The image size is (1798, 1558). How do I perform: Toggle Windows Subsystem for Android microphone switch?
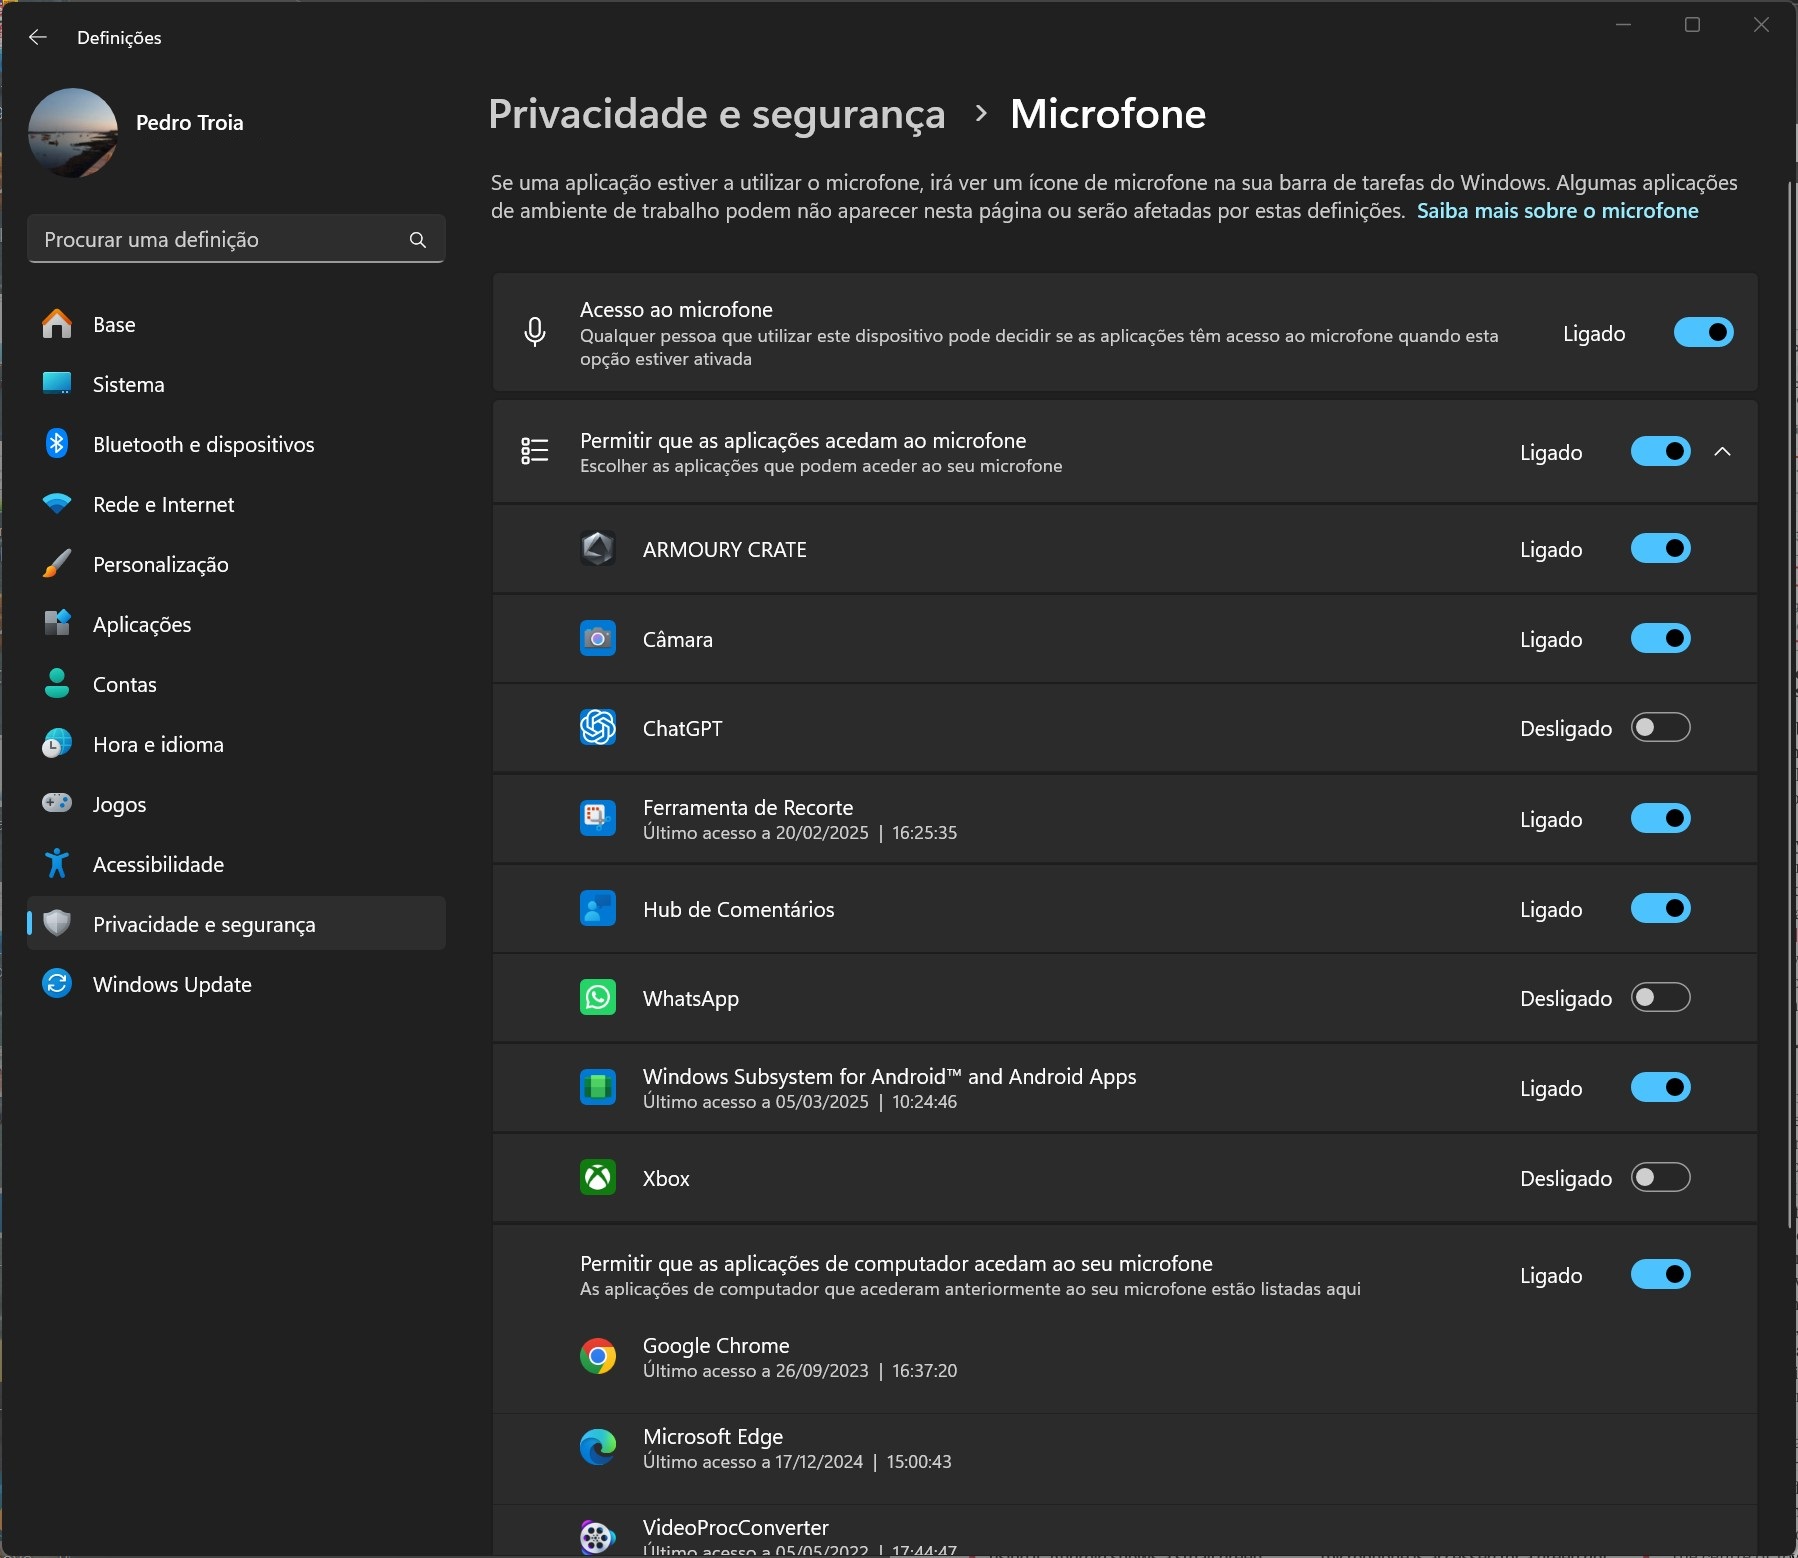point(1661,1087)
